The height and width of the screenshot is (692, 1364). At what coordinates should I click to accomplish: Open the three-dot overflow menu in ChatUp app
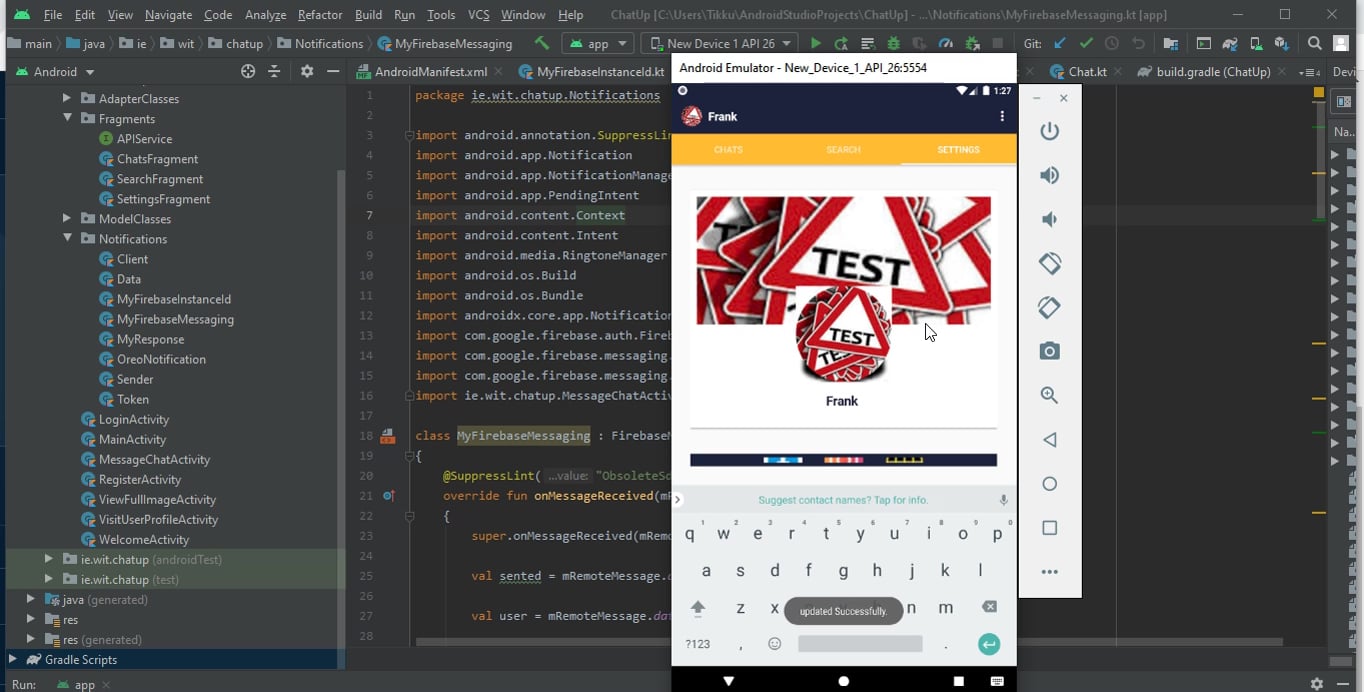coord(1002,116)
